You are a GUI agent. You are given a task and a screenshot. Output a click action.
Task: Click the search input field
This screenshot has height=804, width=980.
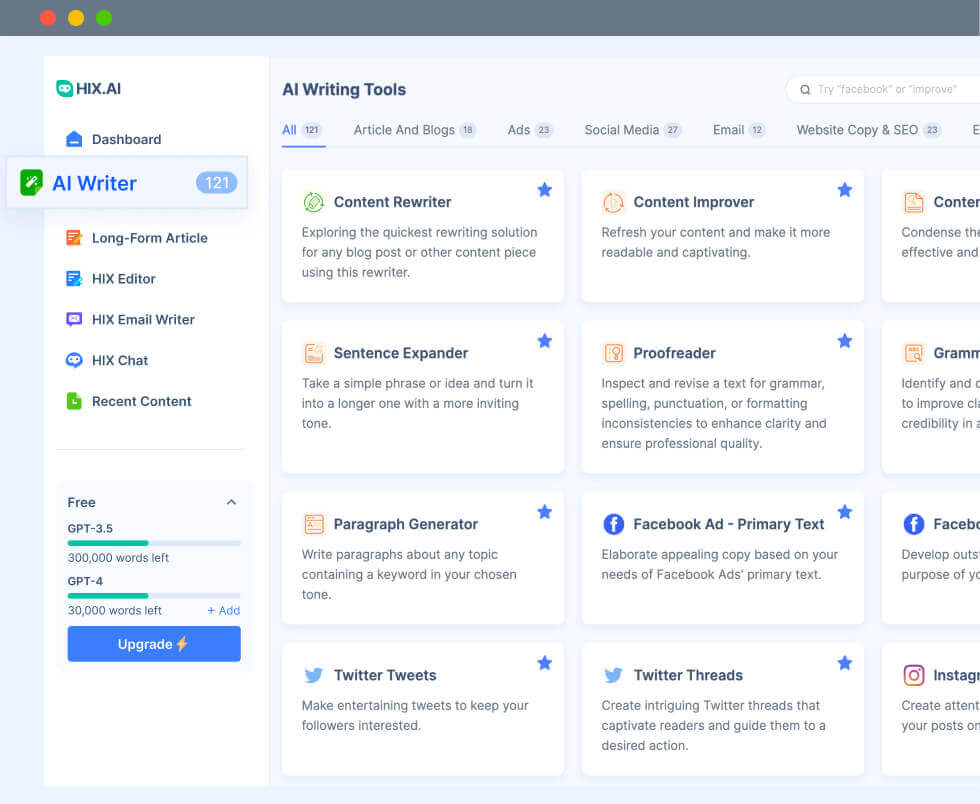pyautogui.click(x=890, y=89)
